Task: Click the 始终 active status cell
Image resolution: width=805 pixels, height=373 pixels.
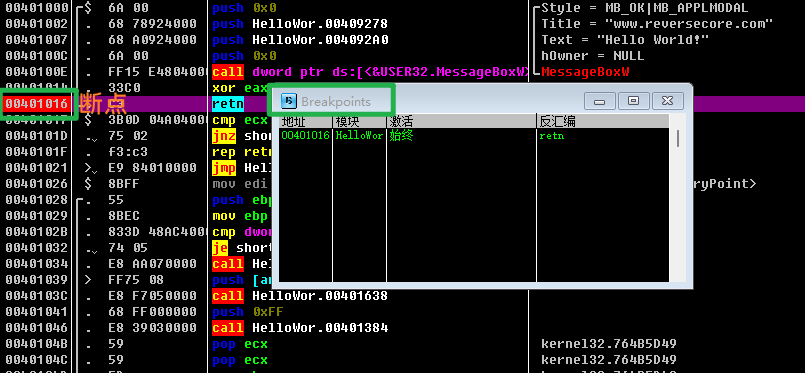Action: [401, 136]
